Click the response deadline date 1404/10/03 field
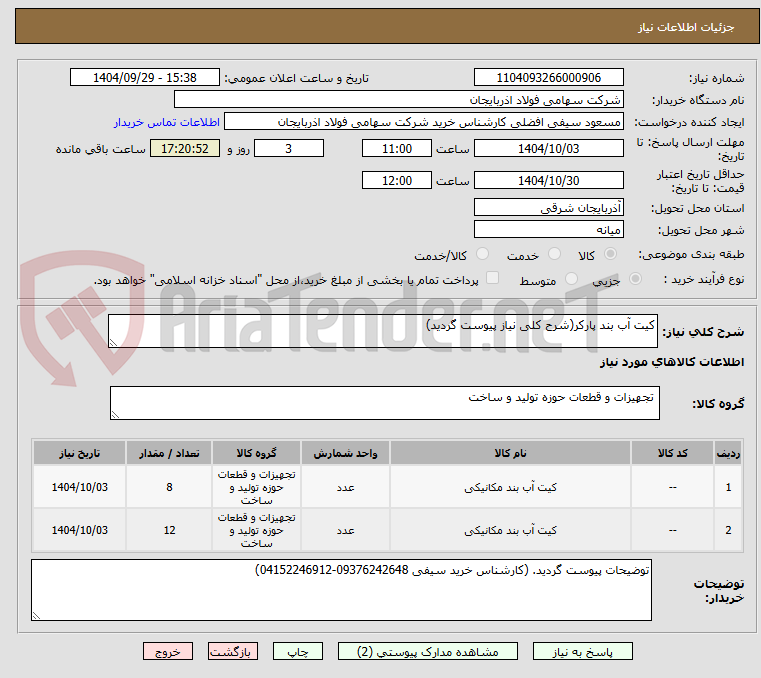This screenshot has height=678, width=761. (x=548, y=148)
